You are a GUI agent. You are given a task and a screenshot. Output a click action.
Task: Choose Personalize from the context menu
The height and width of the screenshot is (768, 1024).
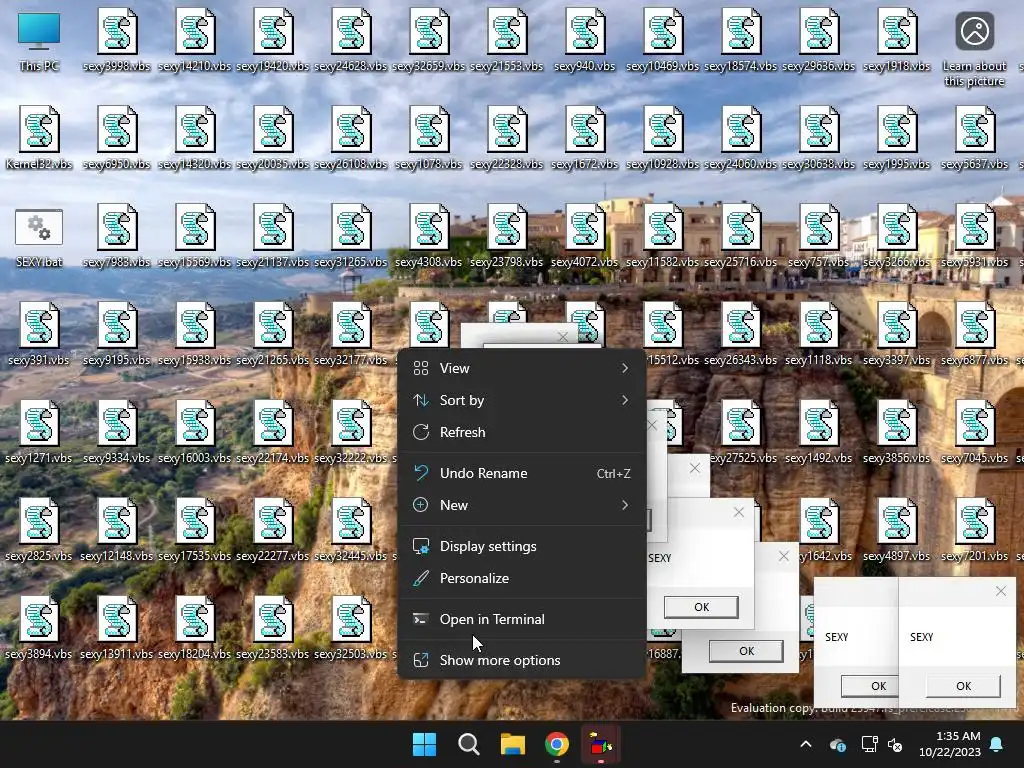pos(521,579)
